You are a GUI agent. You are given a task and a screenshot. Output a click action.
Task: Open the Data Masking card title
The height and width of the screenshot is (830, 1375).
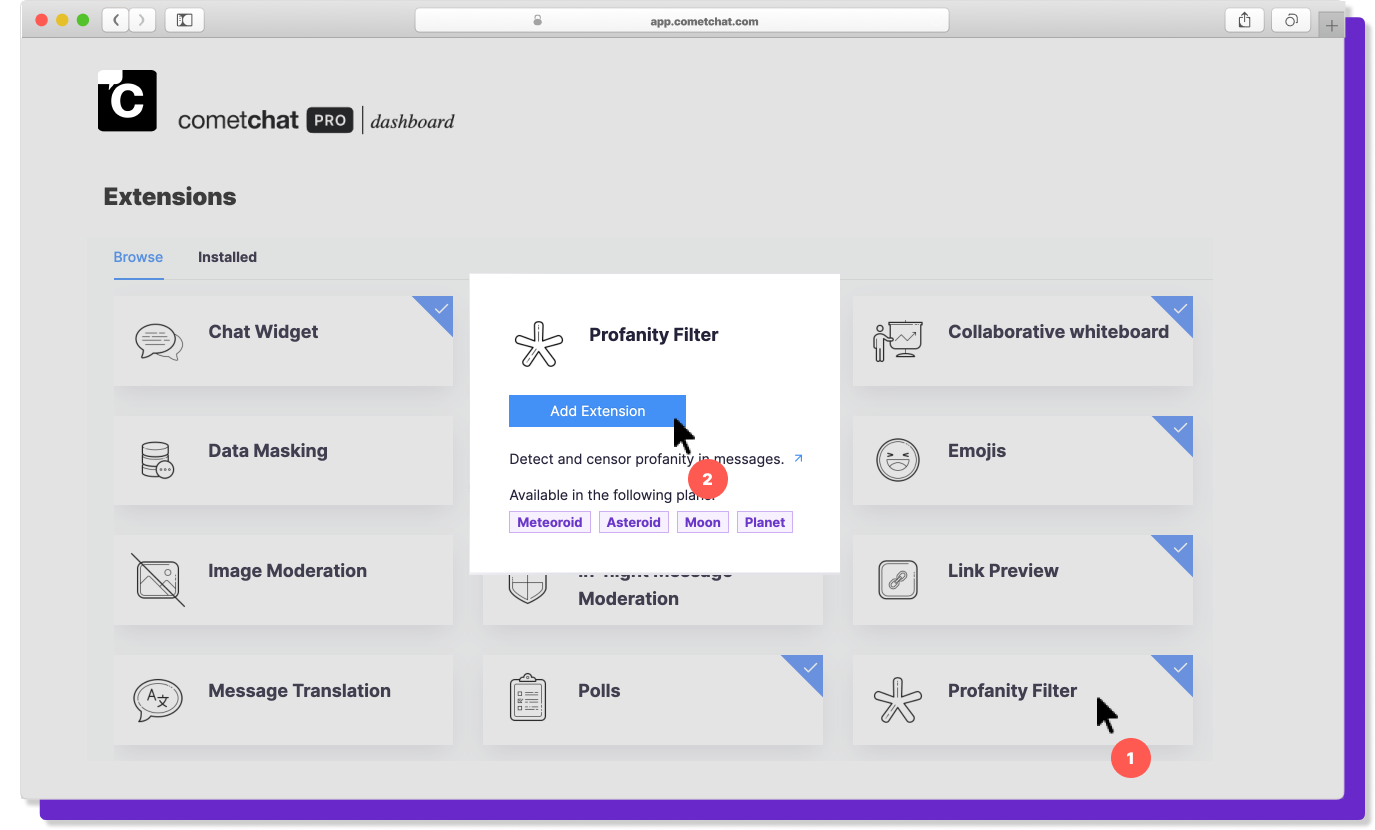pos(268,451)
